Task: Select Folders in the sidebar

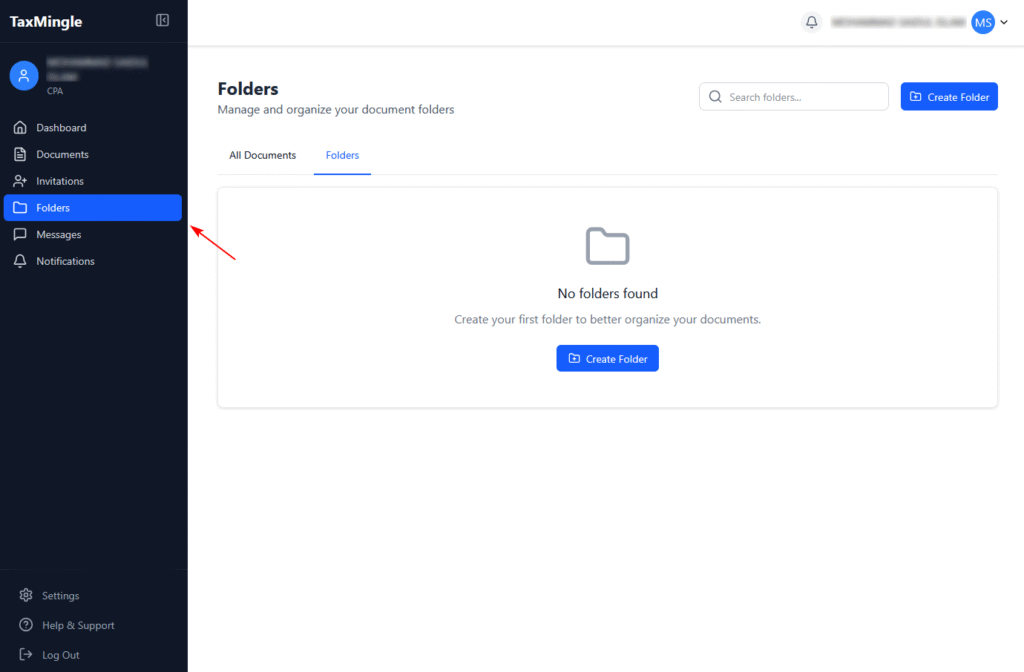Action: coord(53,208)
